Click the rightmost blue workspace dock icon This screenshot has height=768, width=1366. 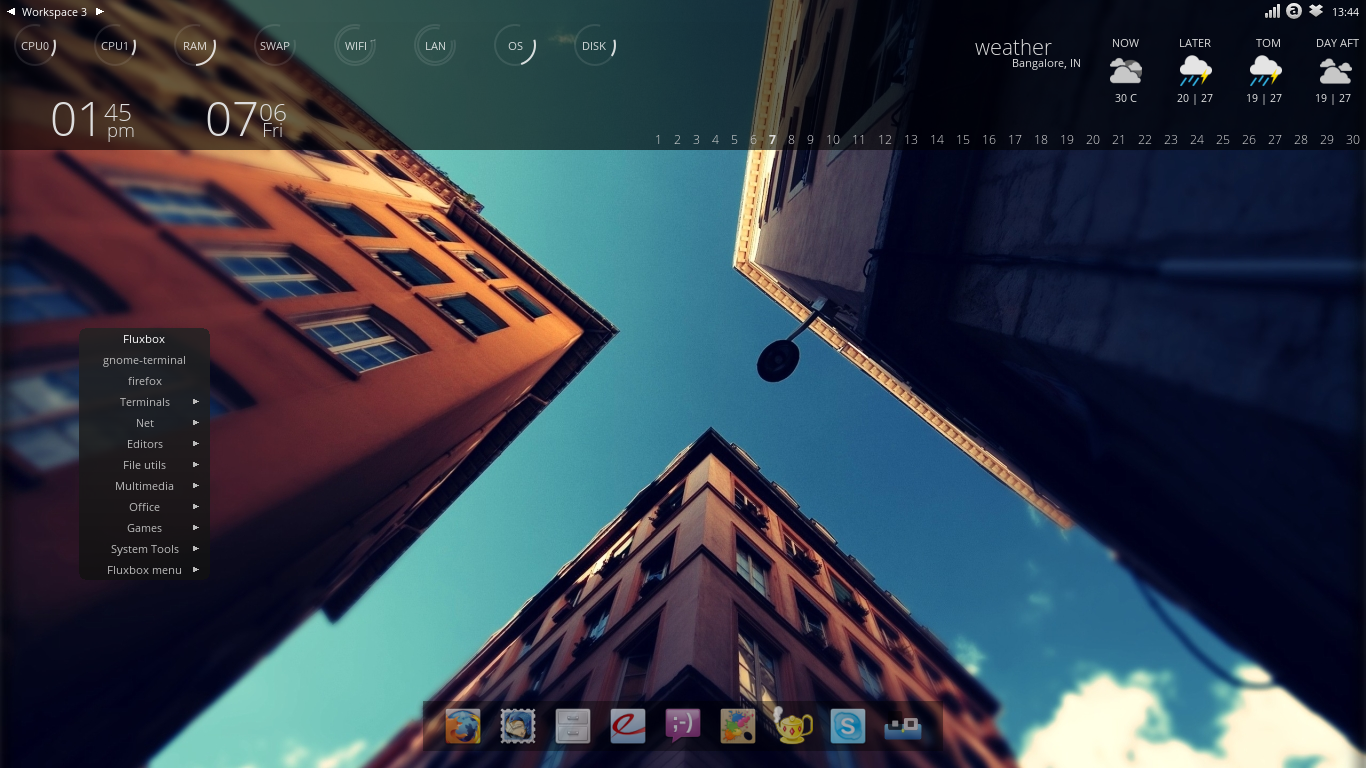pyautogui.click(x=903, y=727)
